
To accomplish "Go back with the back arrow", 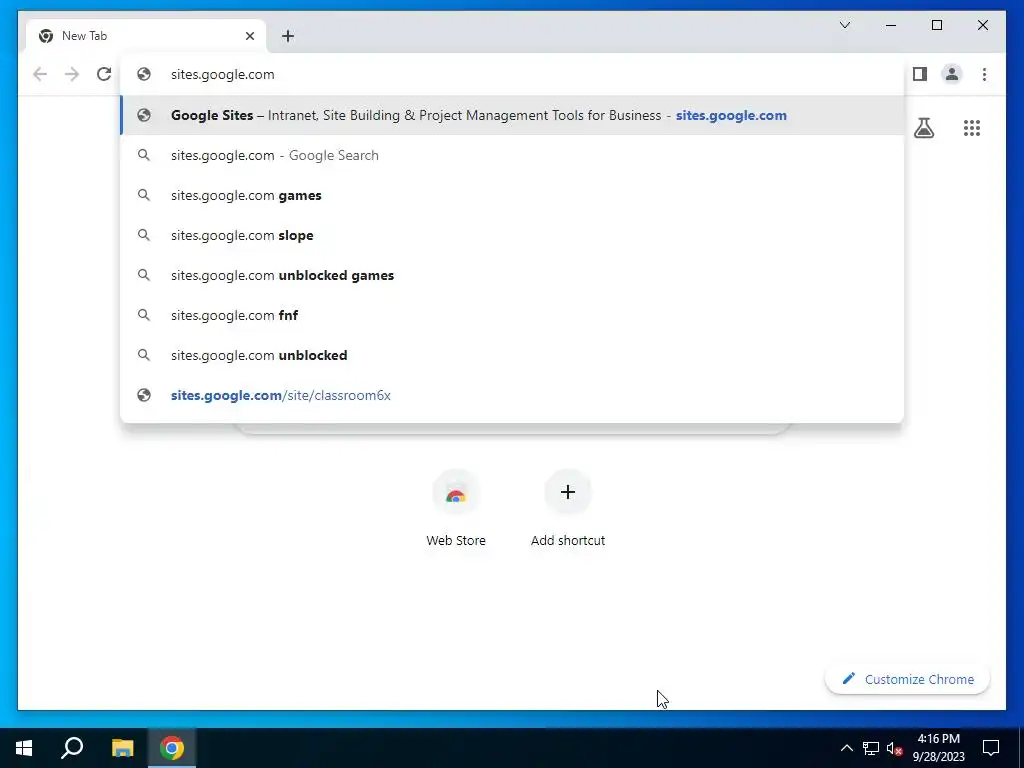I will (40, 74).
